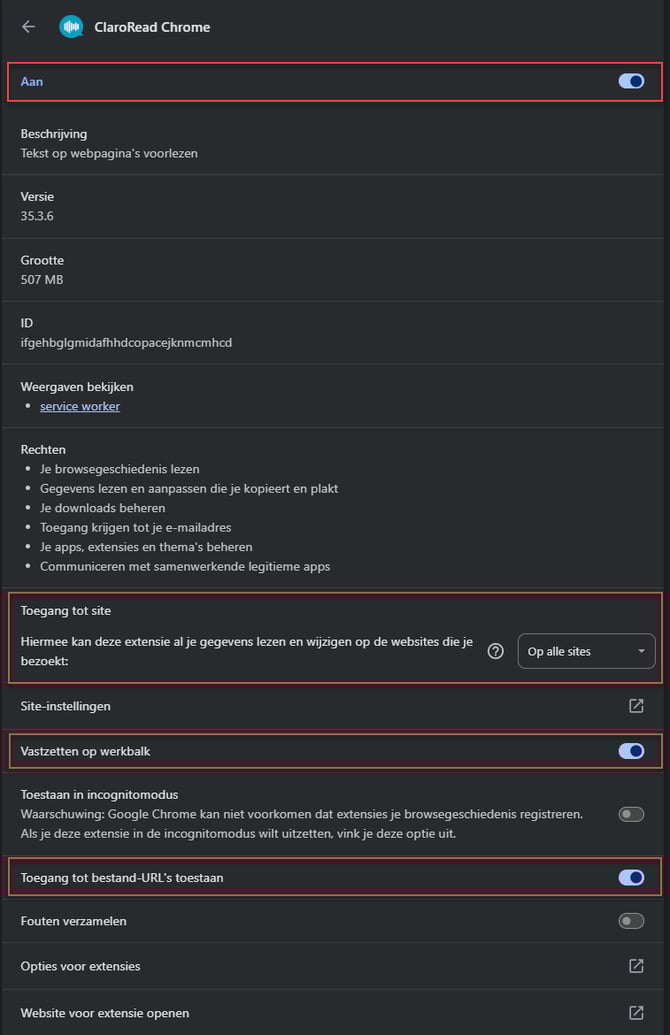Viewport: 670px width, 1035px height.
Task: Click the extension ID string
Action: pos(126,343)
